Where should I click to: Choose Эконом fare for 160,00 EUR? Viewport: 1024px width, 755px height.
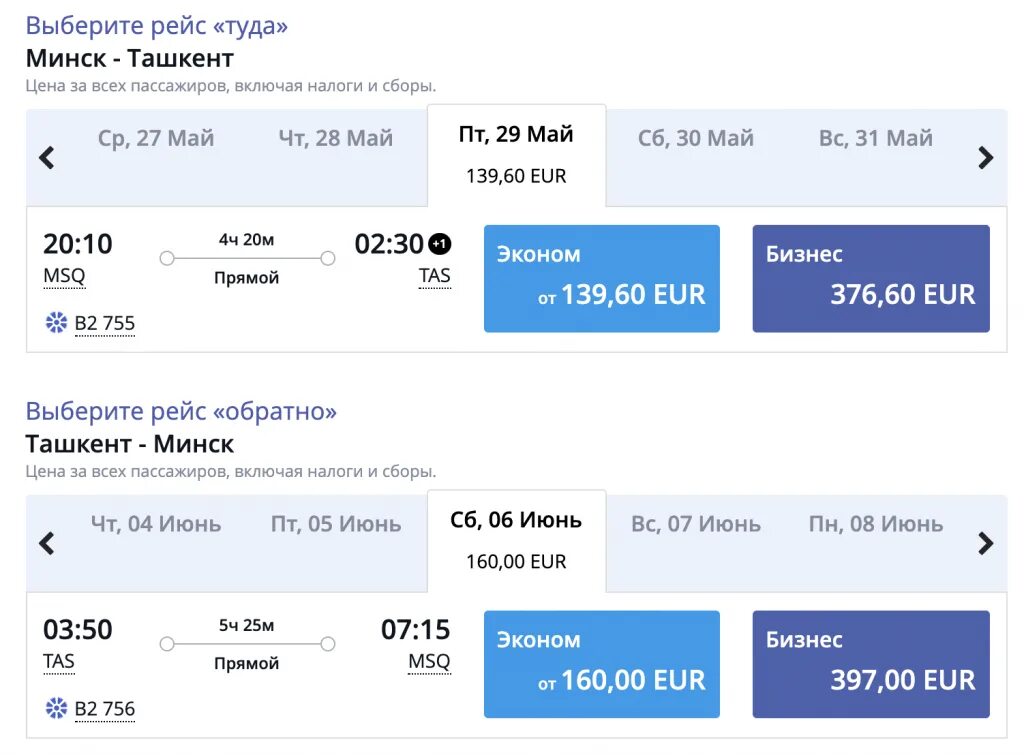point(601,664)
